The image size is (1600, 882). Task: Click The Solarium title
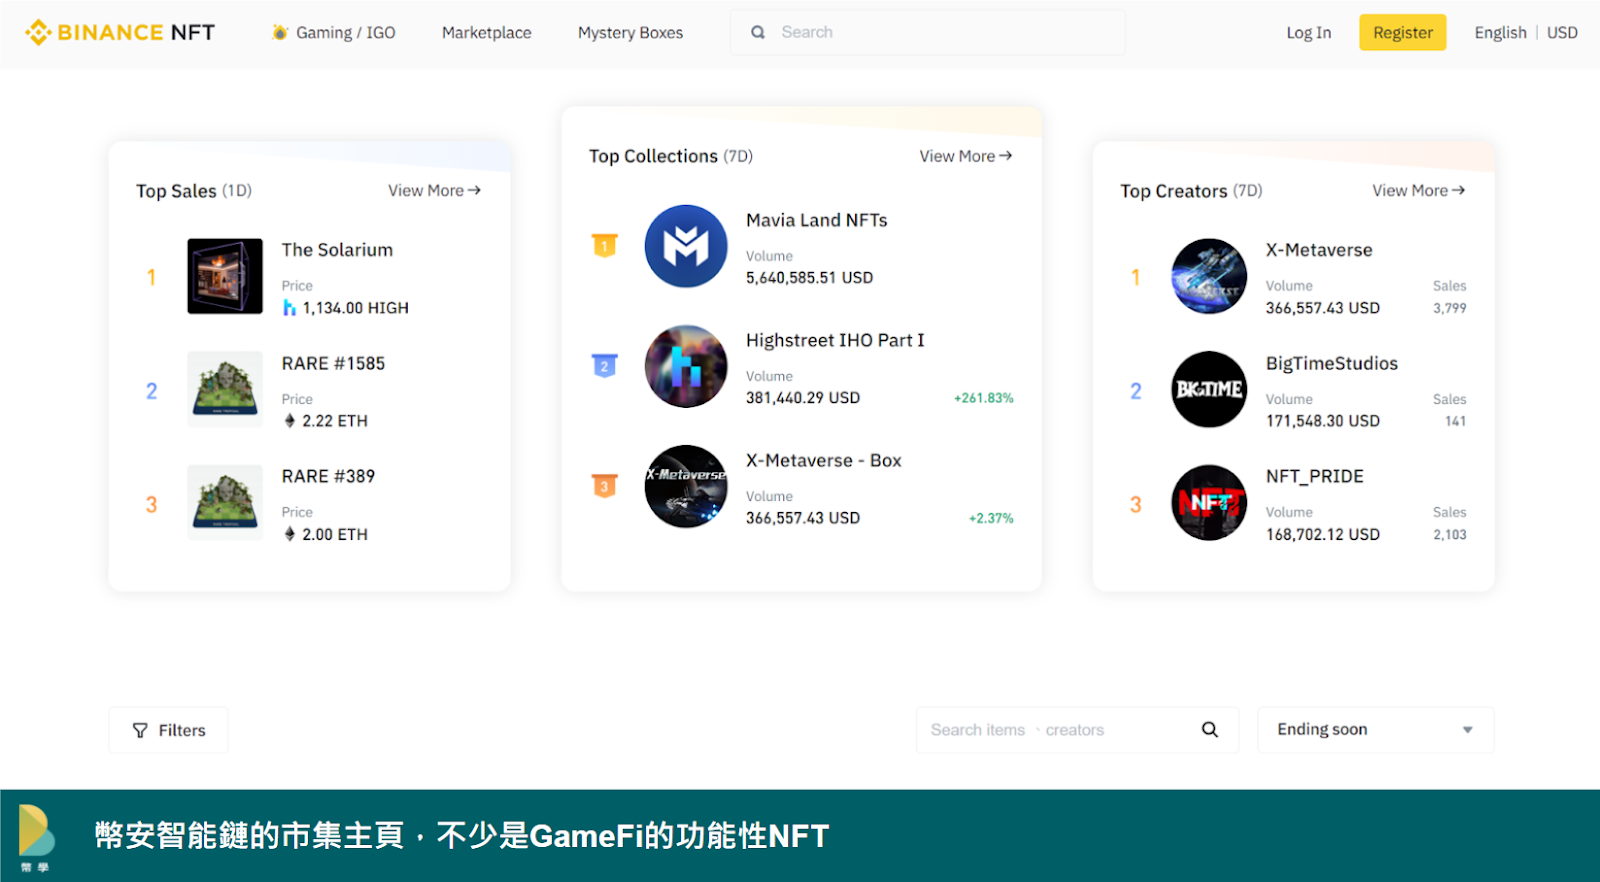pos(337,250)
